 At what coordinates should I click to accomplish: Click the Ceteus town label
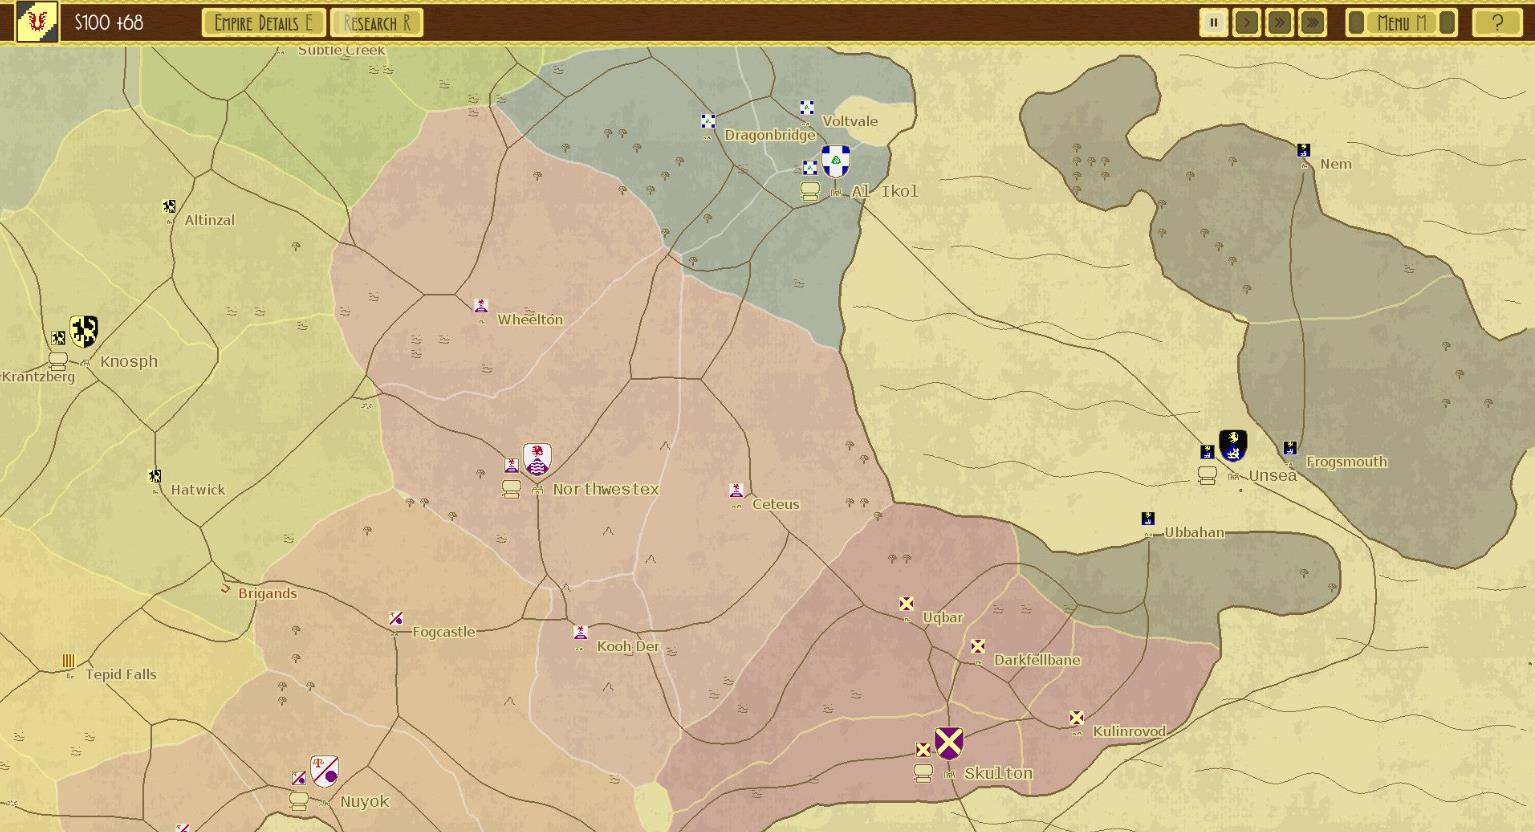[776, 504]
